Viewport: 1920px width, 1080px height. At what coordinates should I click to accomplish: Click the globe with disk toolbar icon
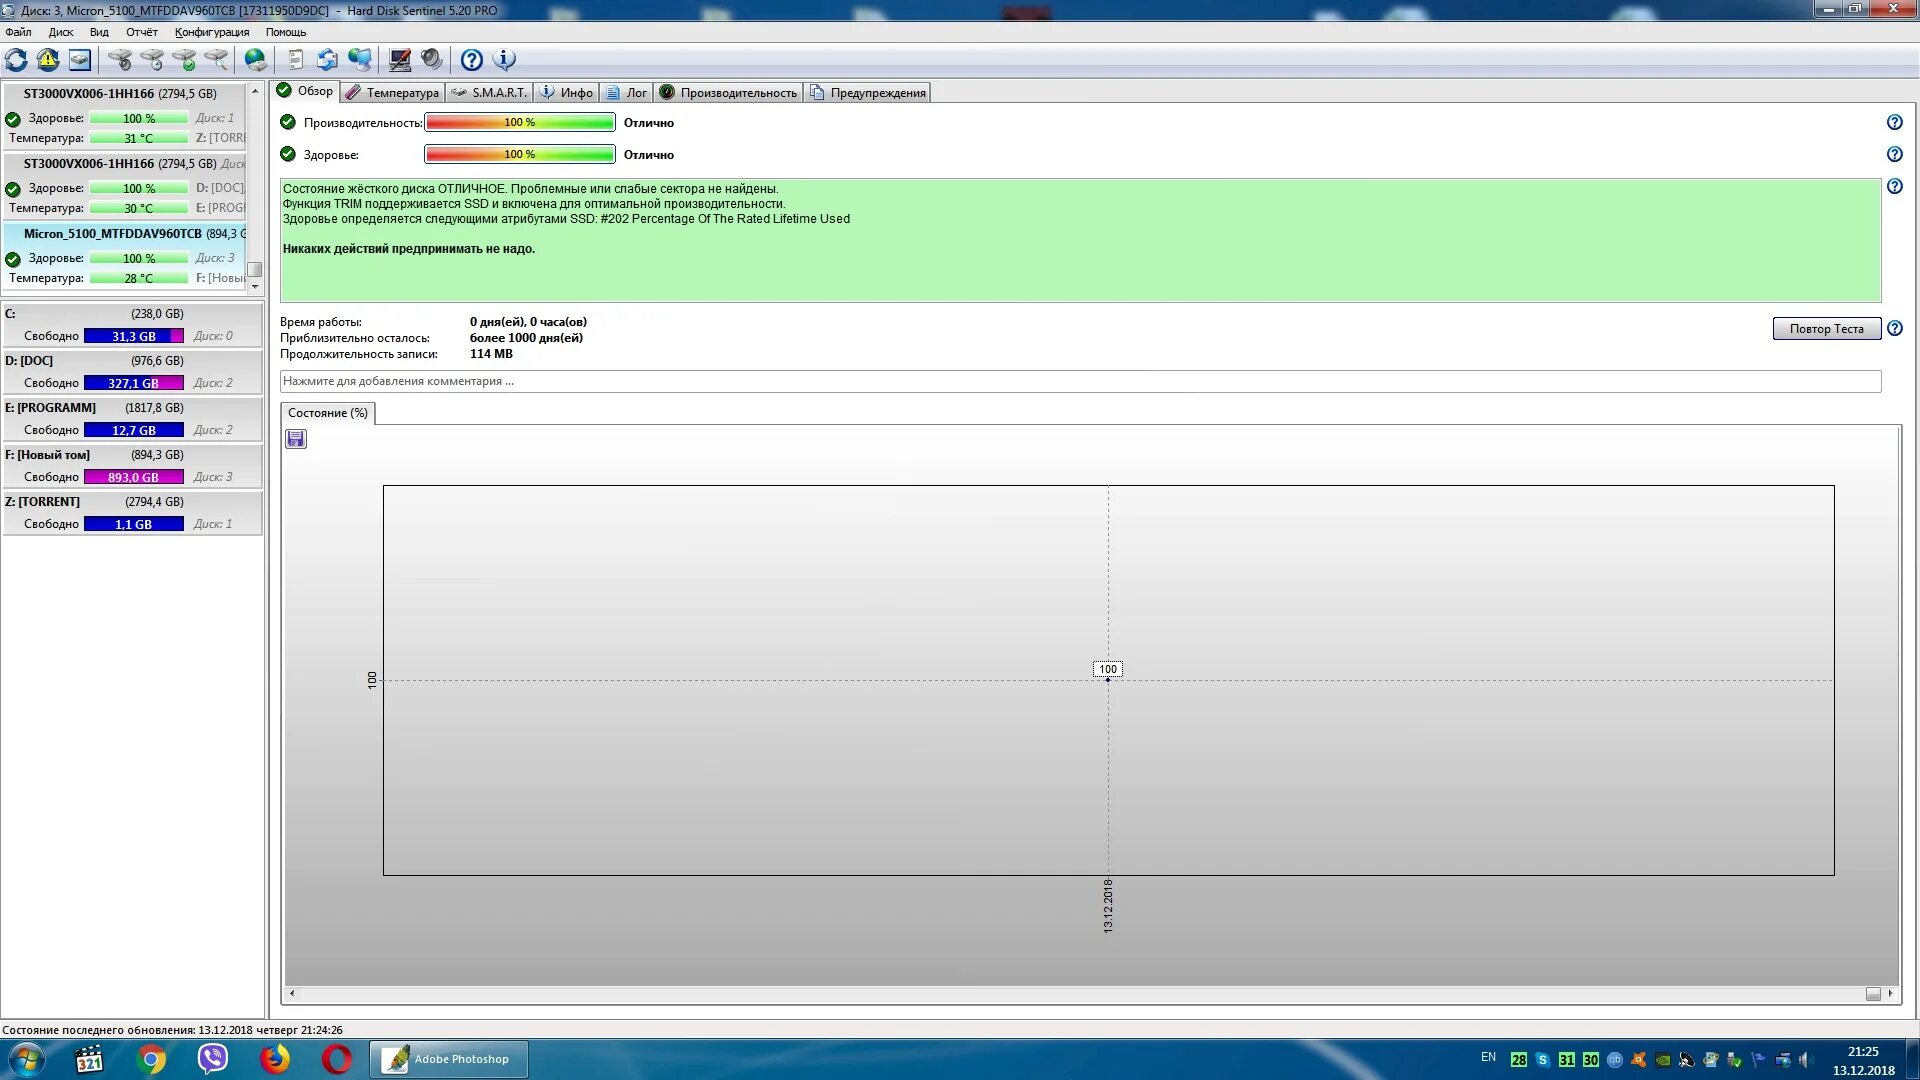click(x=256, y=60)
